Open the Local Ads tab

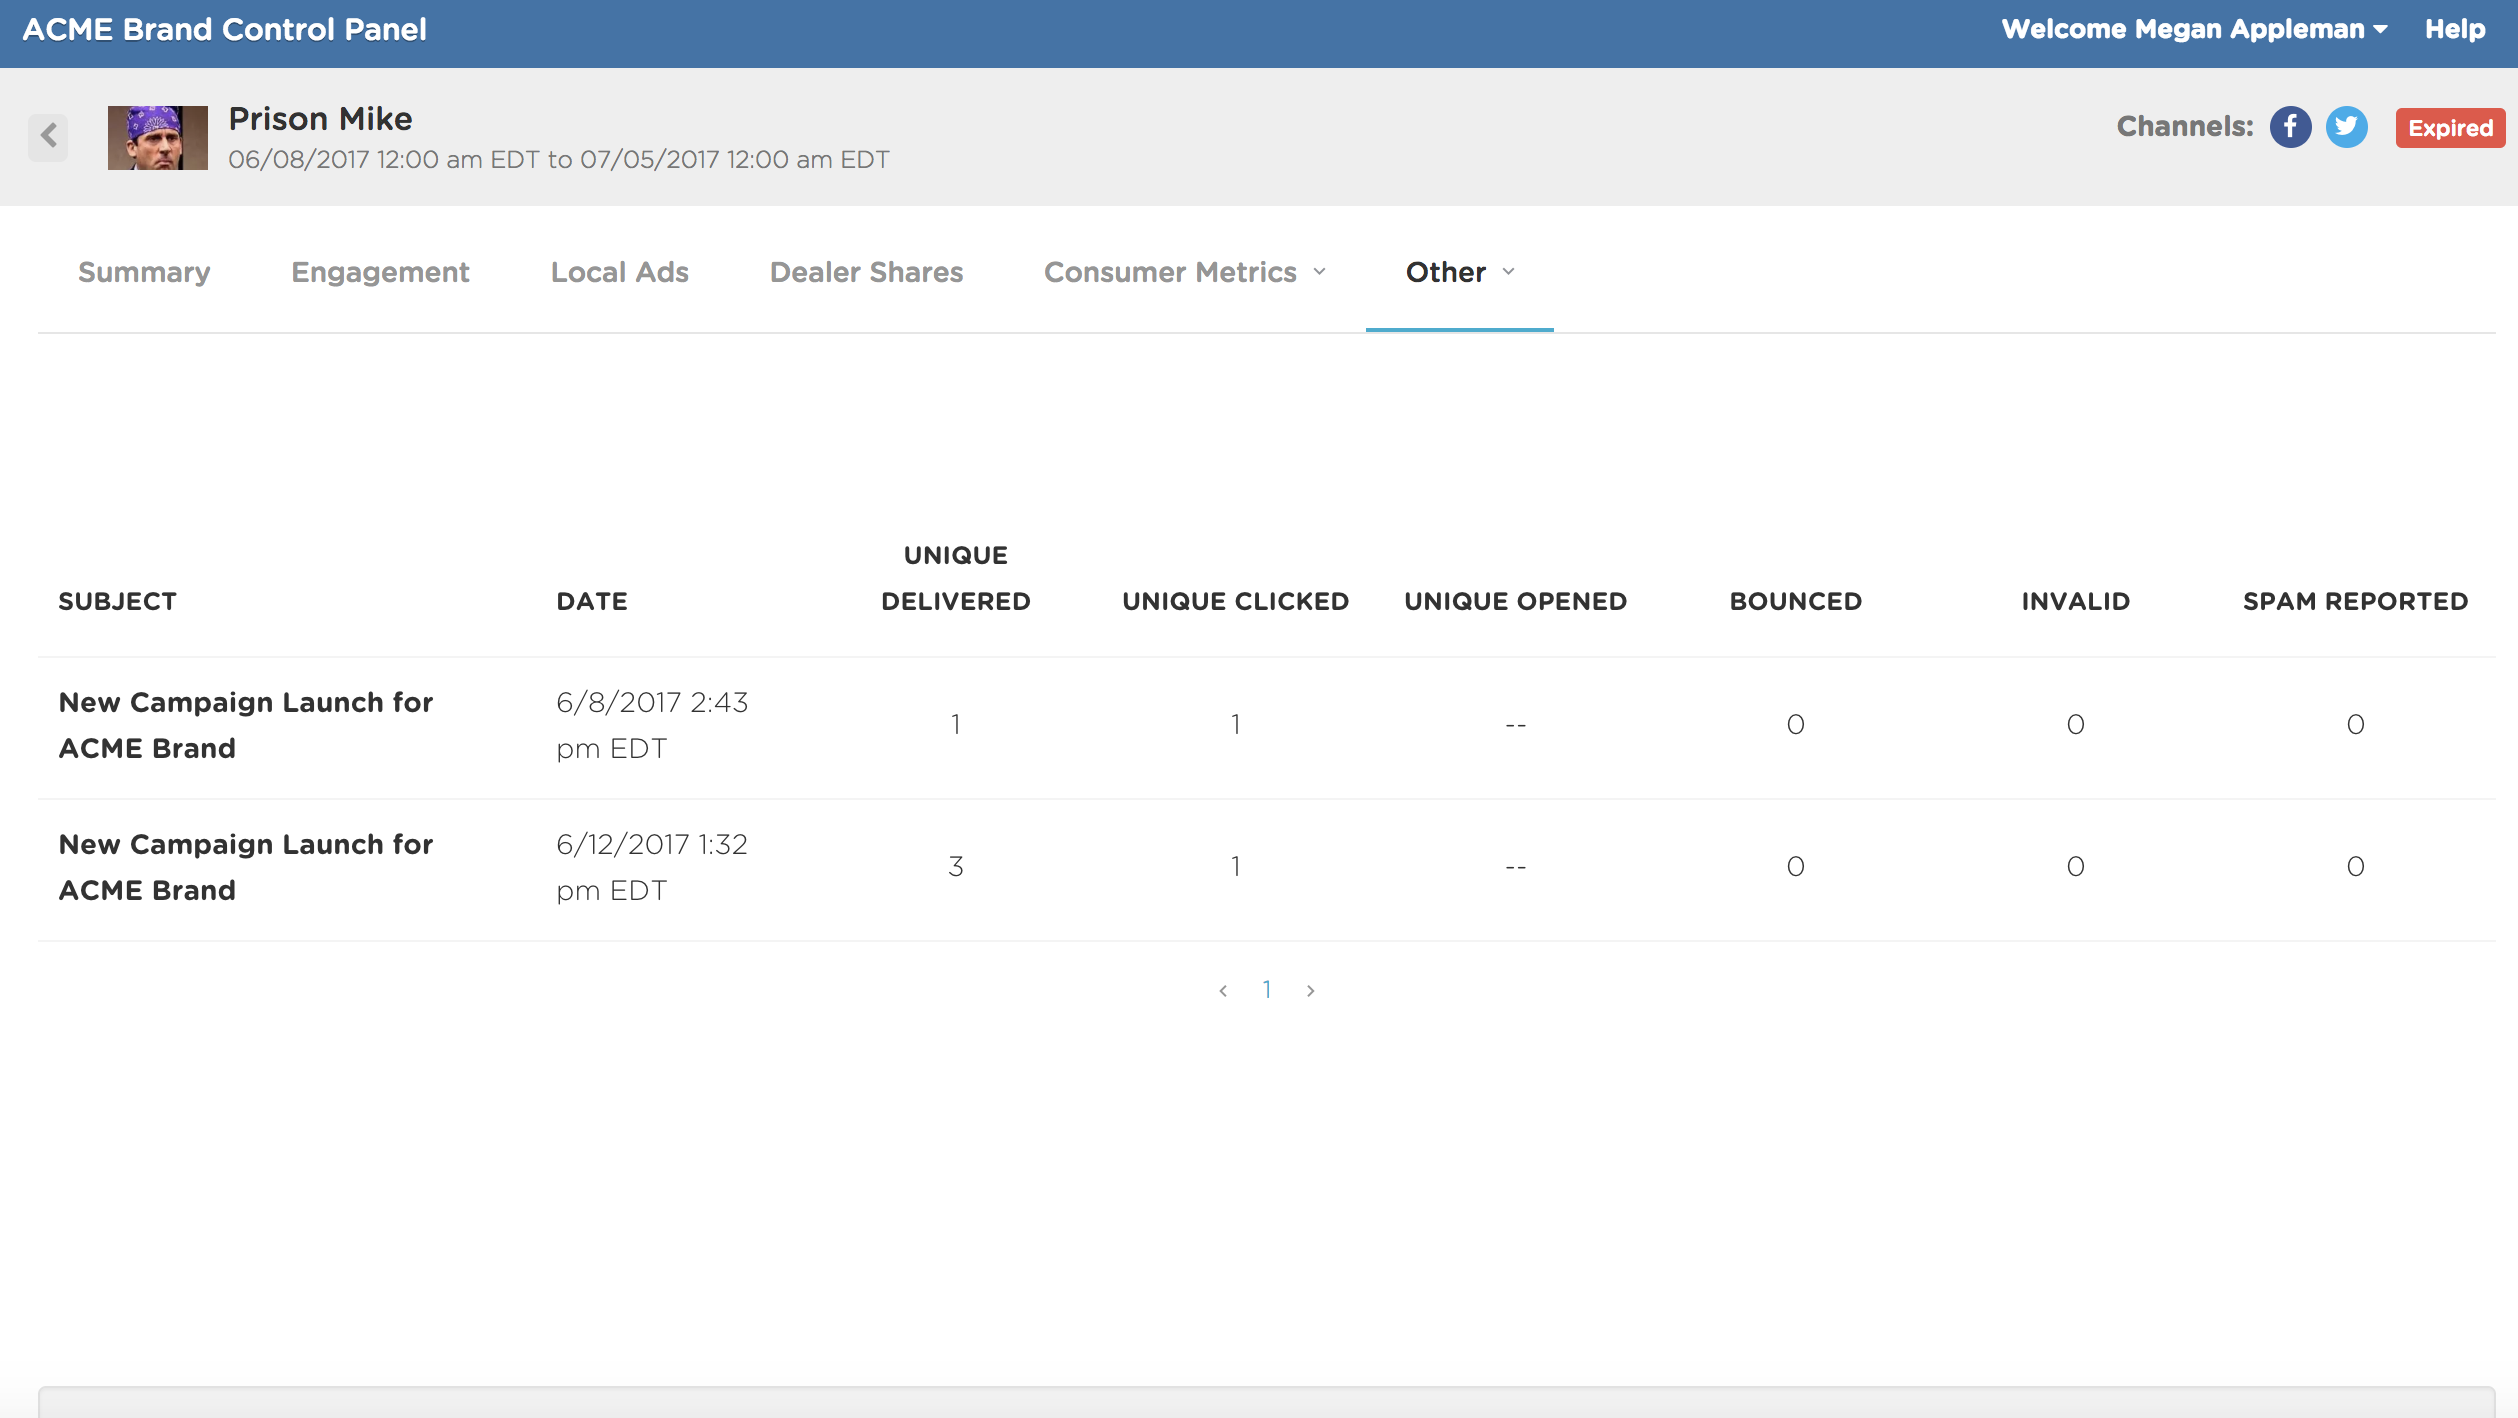(619, 272)
